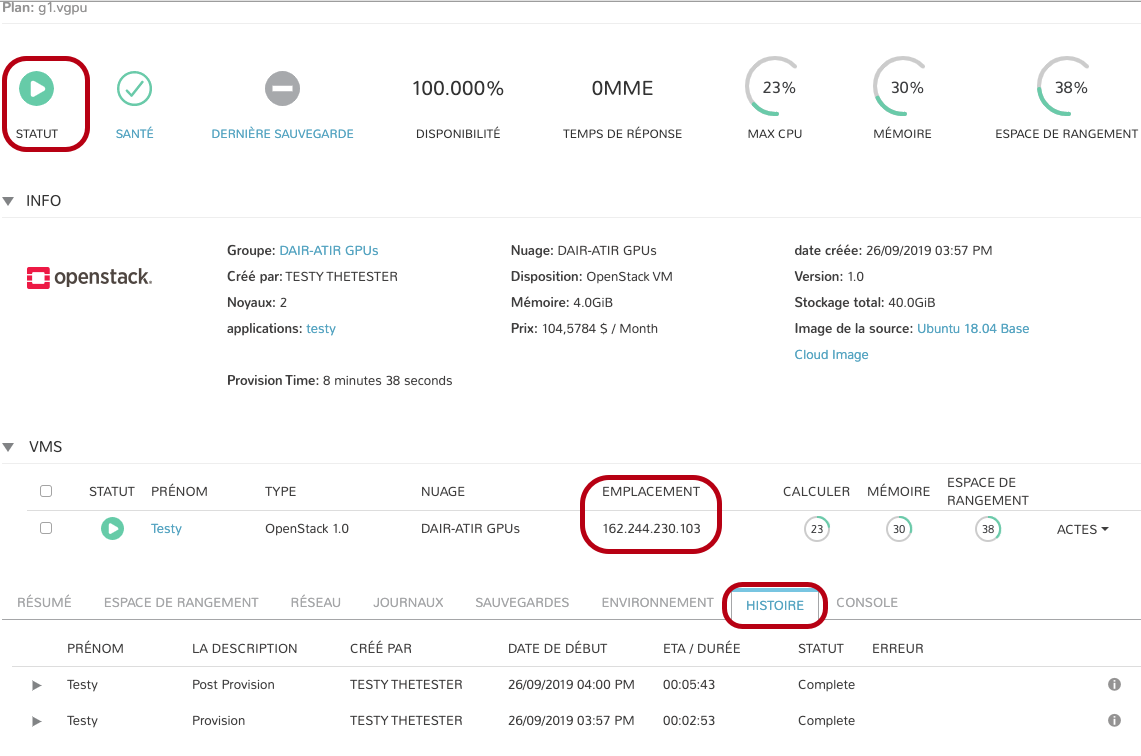Click the 162.244.230.103 IP address
The width and height of the screenshot is (1141, 756).
pos(651,528)
